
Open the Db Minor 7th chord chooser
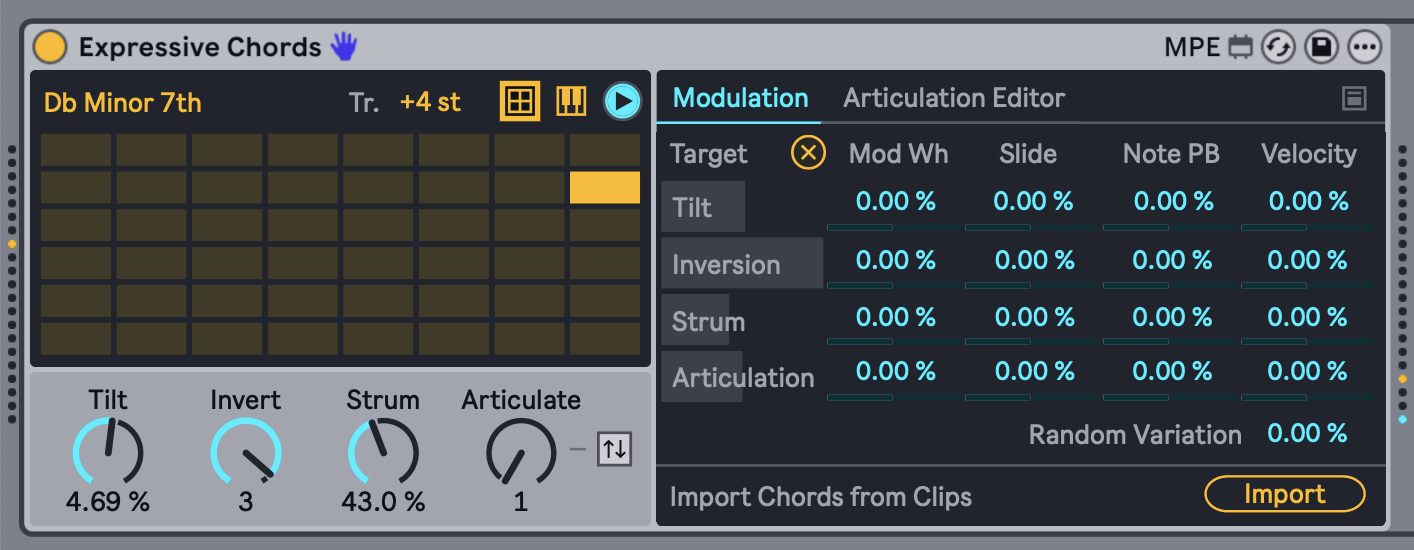[x=123, y=103]
